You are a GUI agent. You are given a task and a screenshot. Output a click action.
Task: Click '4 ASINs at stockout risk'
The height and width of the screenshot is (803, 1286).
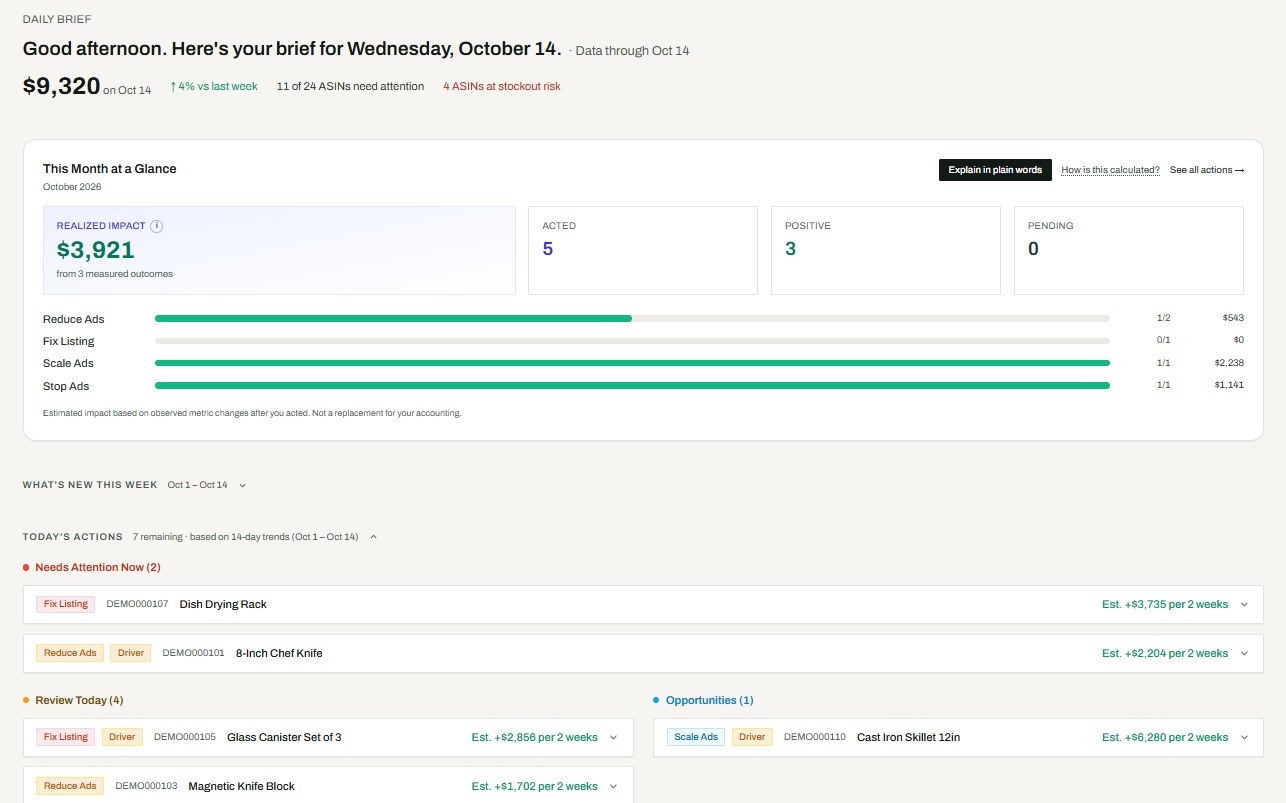pos(502,87)
